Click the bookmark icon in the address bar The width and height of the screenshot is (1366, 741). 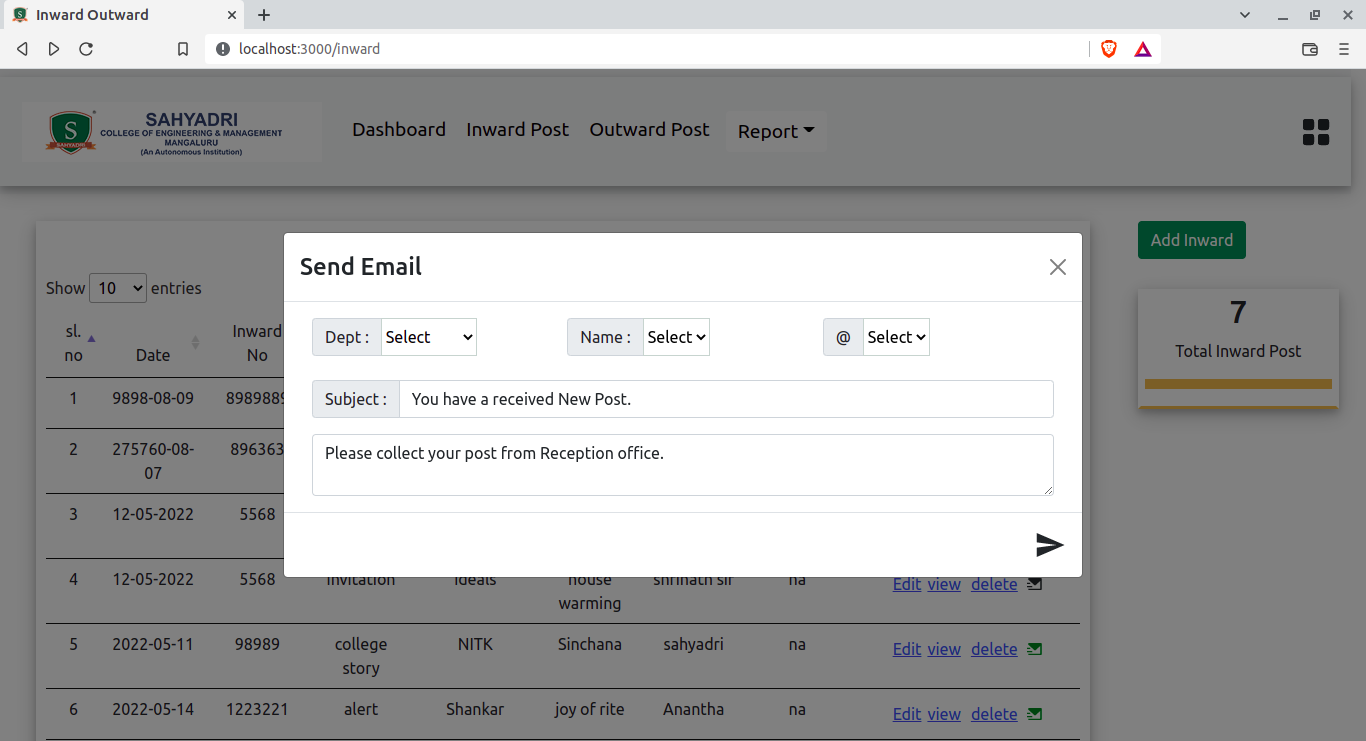[183, 48]
